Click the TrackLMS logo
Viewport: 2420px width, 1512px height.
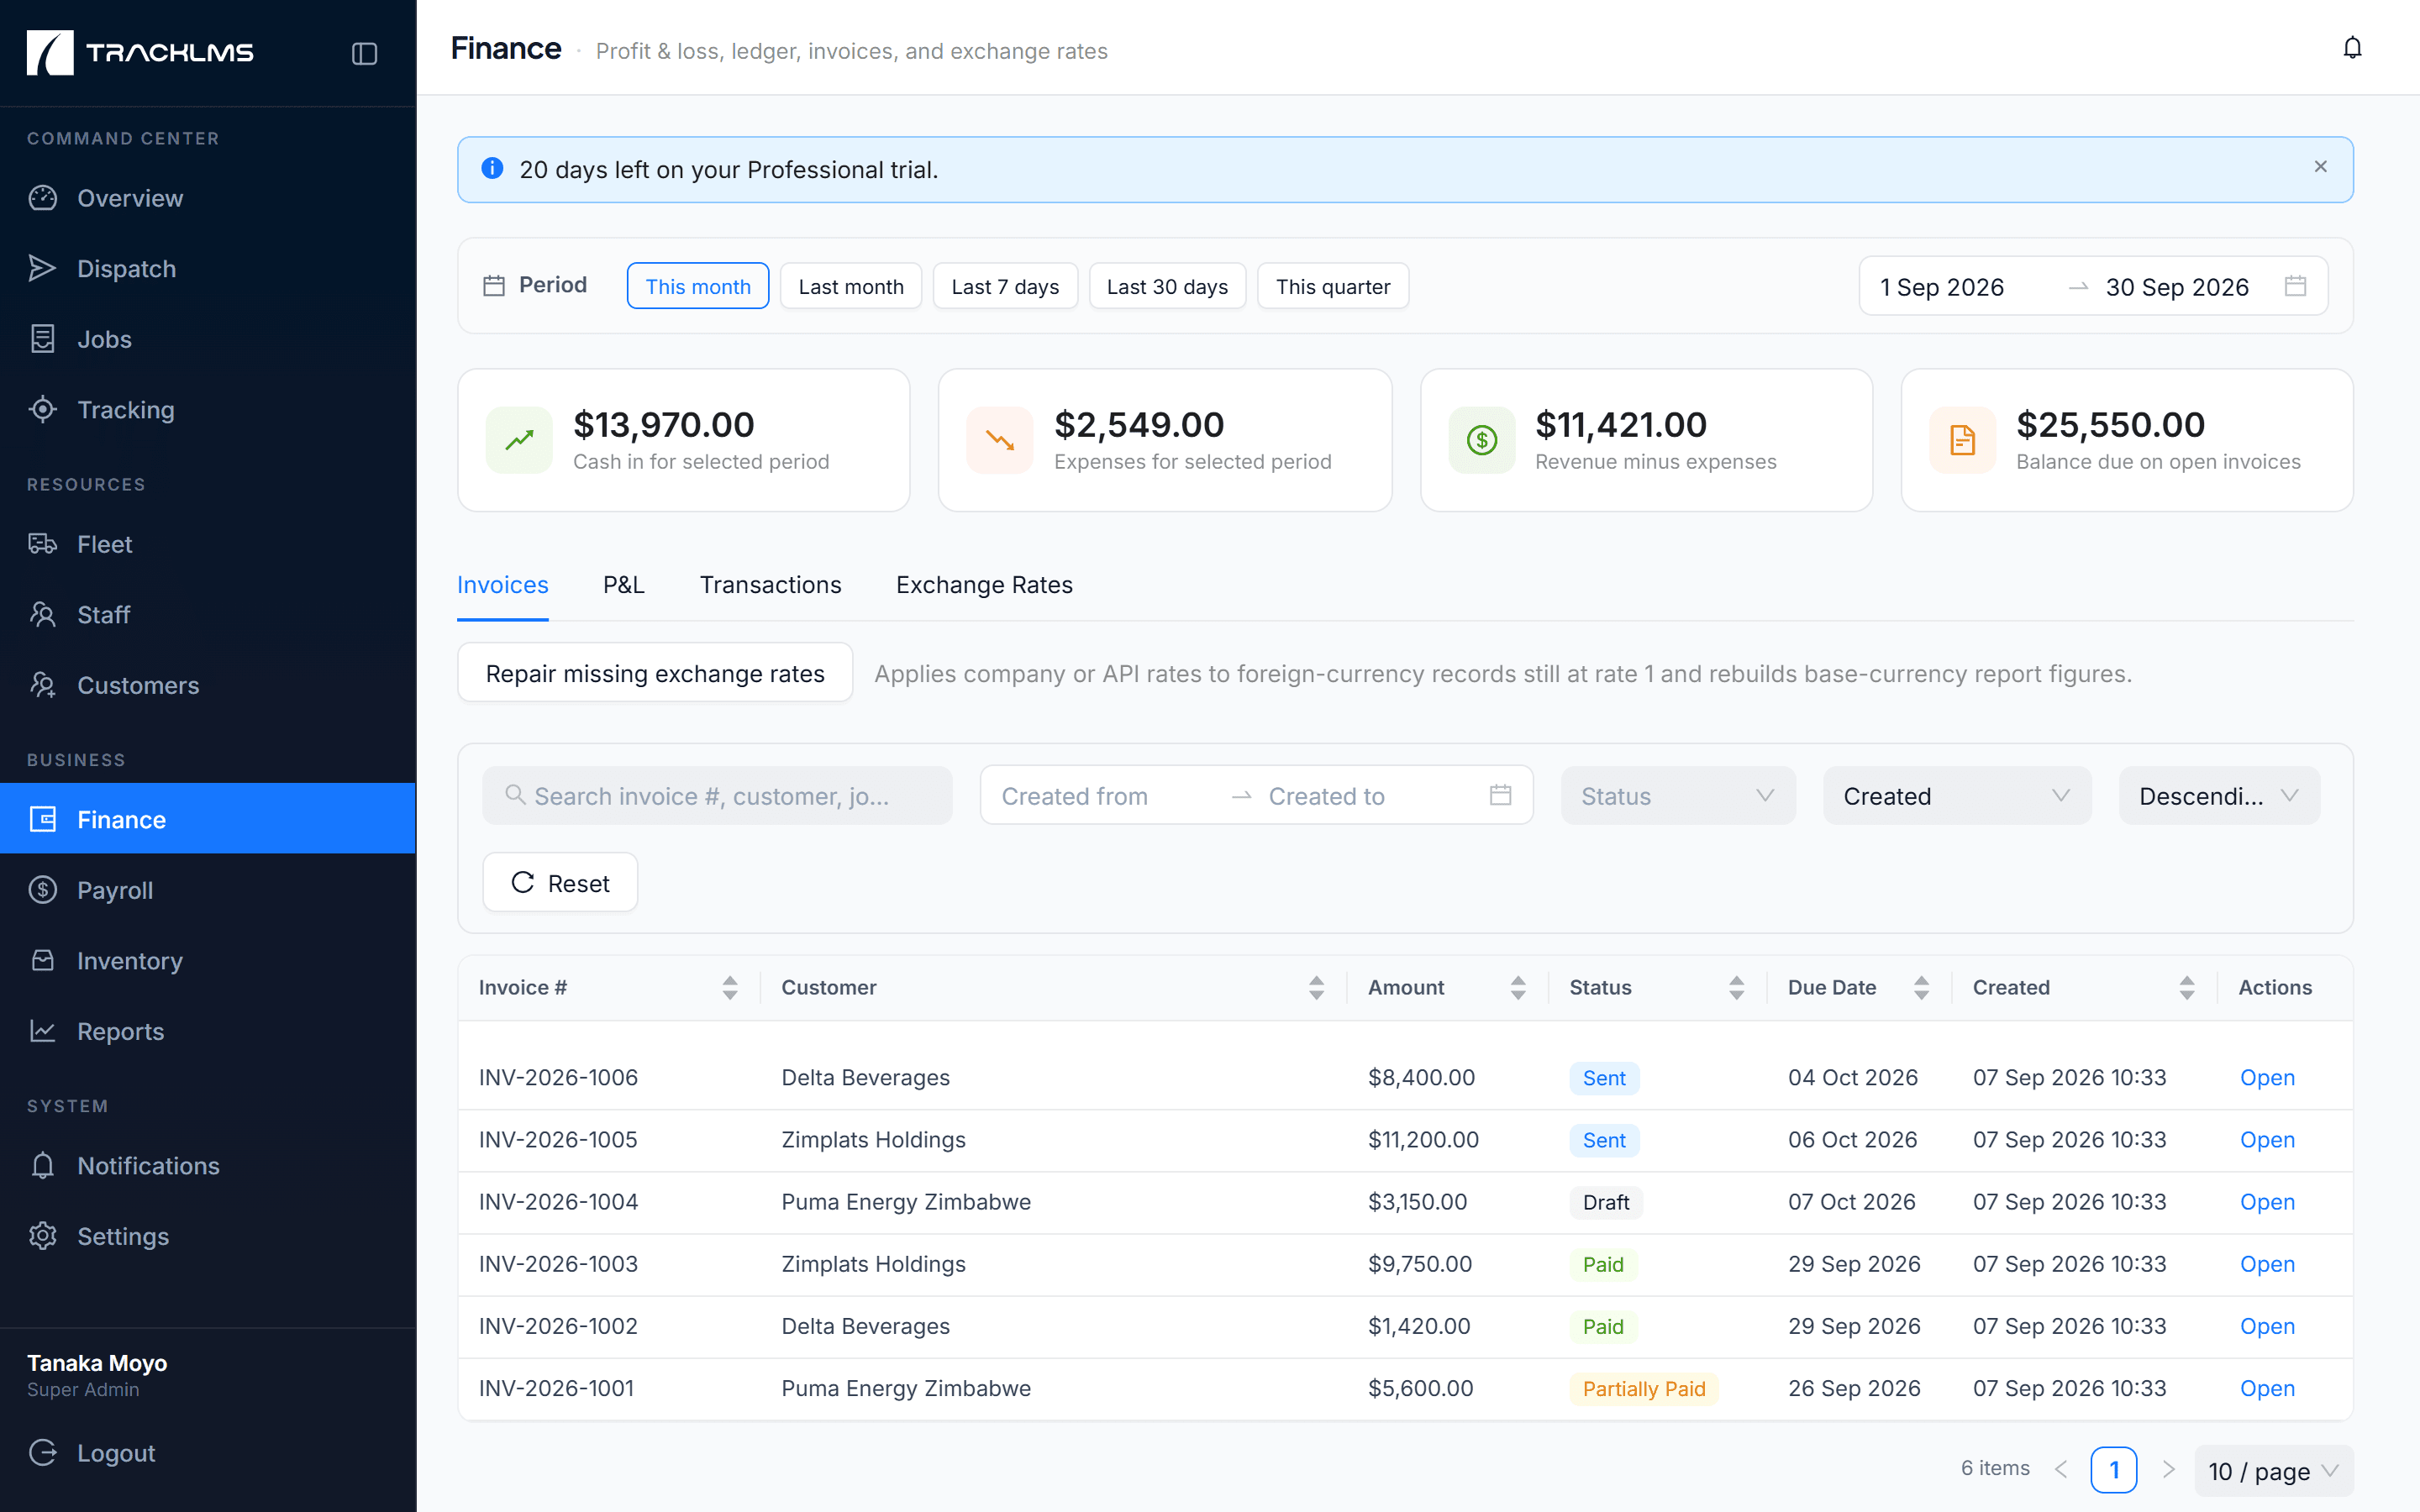(140, 52)
